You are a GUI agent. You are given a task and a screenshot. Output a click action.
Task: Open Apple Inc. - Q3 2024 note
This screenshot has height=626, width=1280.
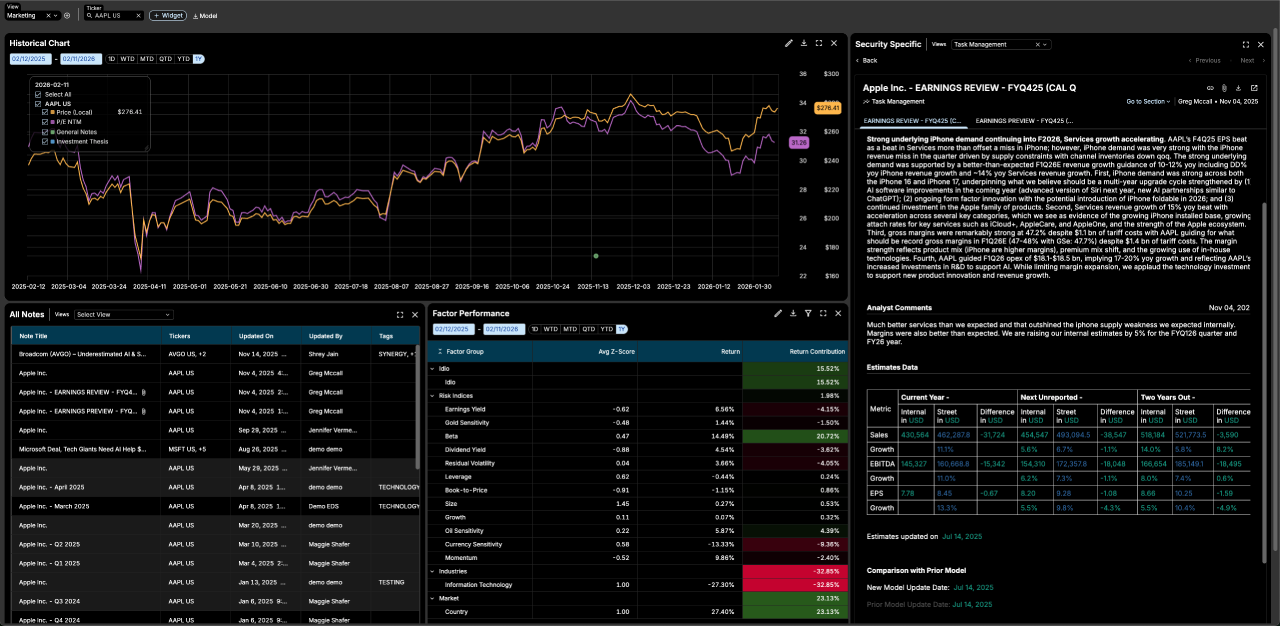(x=215, y=601)
